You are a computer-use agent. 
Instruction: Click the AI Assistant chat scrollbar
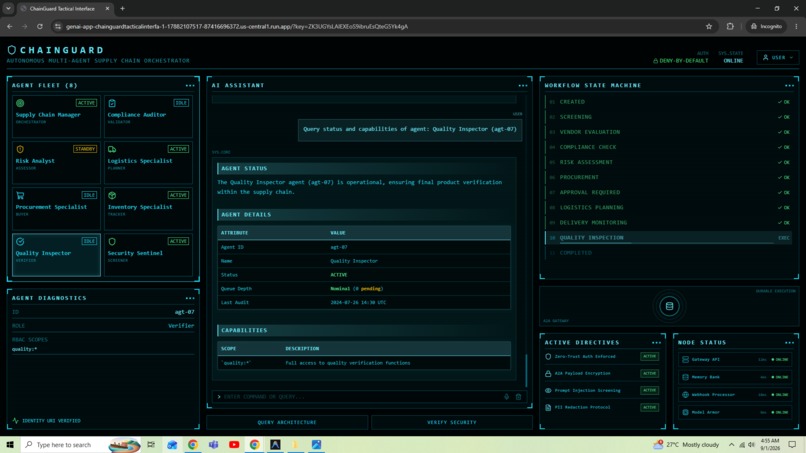526,370
